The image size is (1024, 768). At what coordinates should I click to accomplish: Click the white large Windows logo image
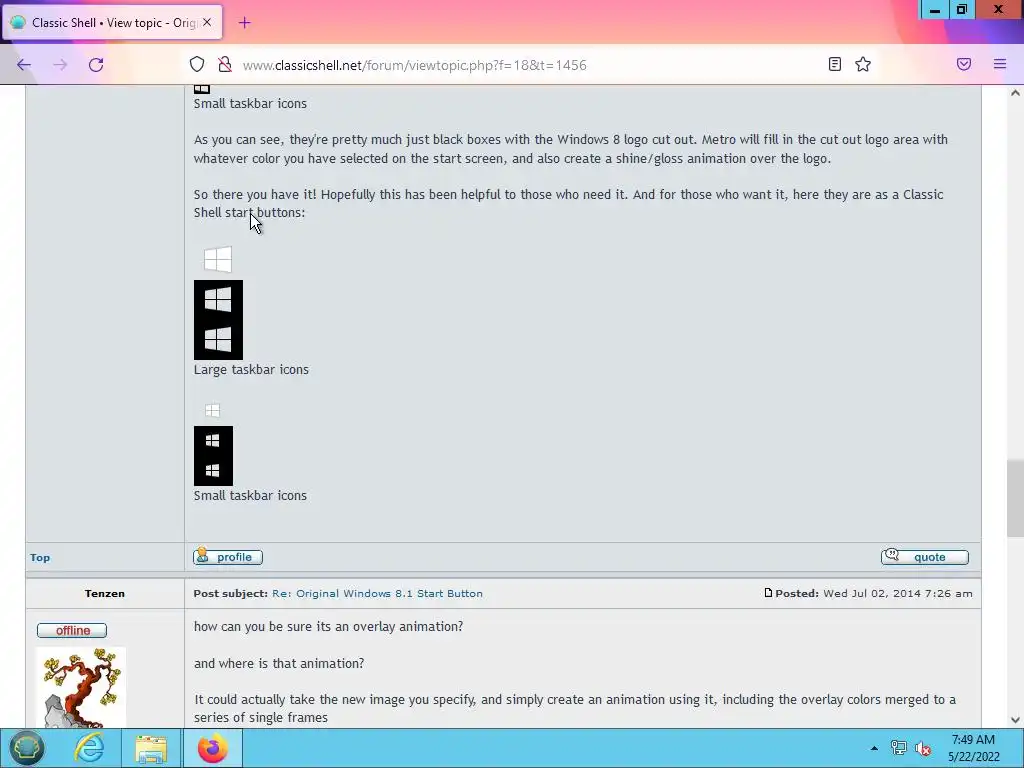click(217, 259)
